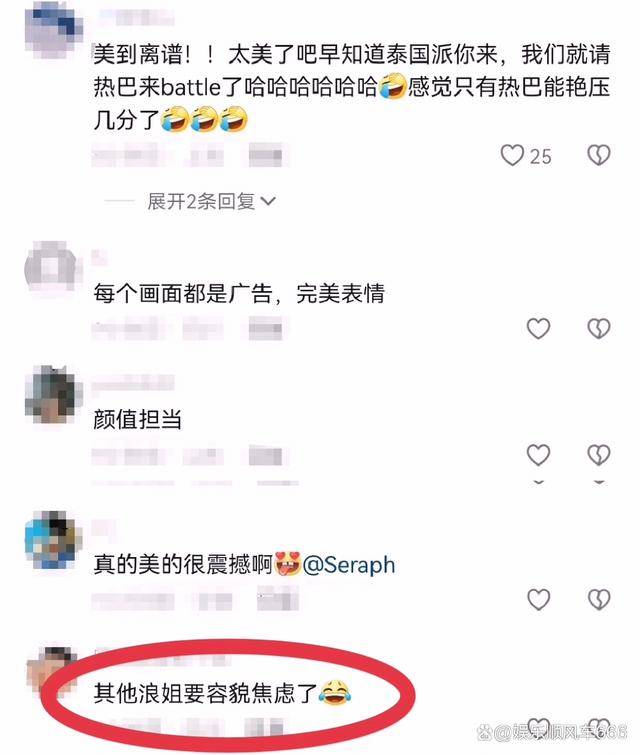Open avatar of the @Seraph commenter
Viewport: 640px width, 755px height.
tap(53, 540)
